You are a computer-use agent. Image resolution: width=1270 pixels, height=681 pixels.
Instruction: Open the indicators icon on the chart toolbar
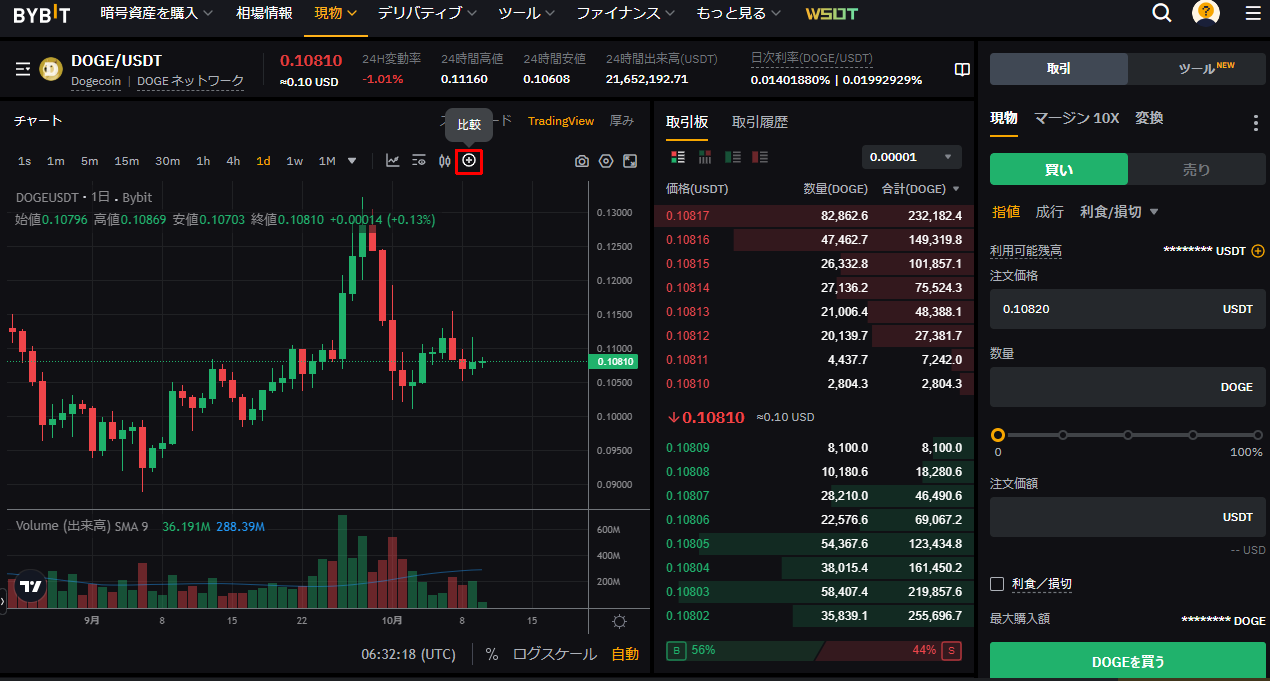coord(392,160)
